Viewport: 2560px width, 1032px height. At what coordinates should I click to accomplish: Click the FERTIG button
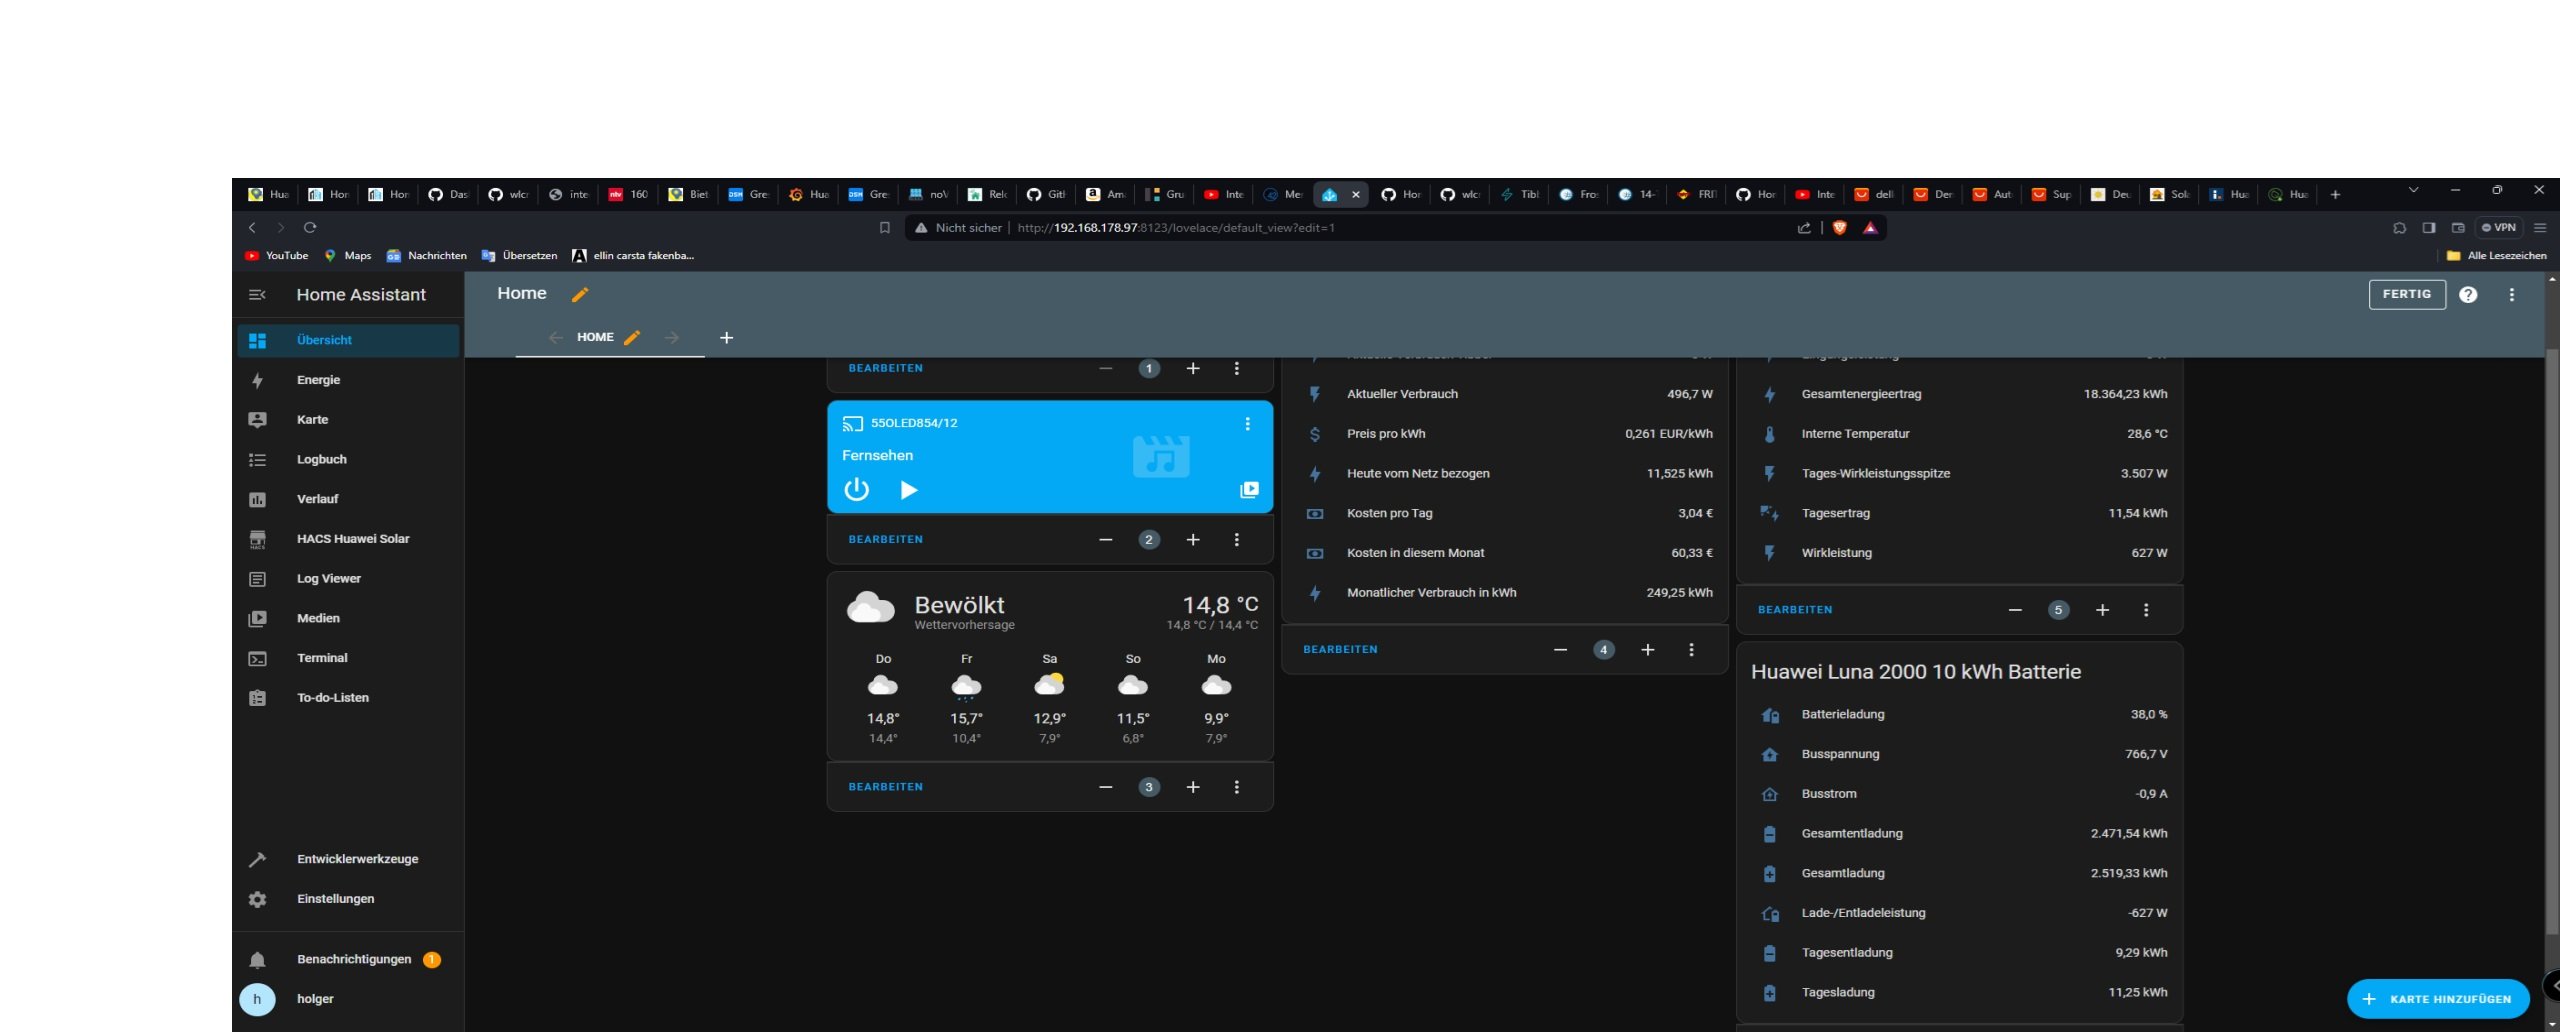[x=2406, y=295]
